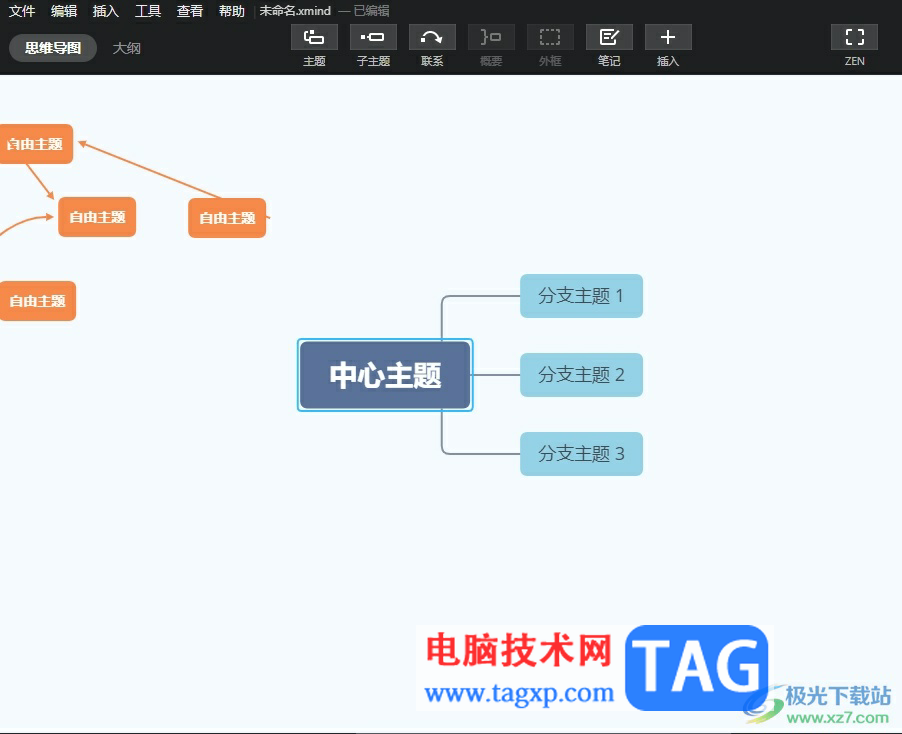Open the 帮助 menu
The height and width of the screenshot is (734, 902).
(232, 11)
